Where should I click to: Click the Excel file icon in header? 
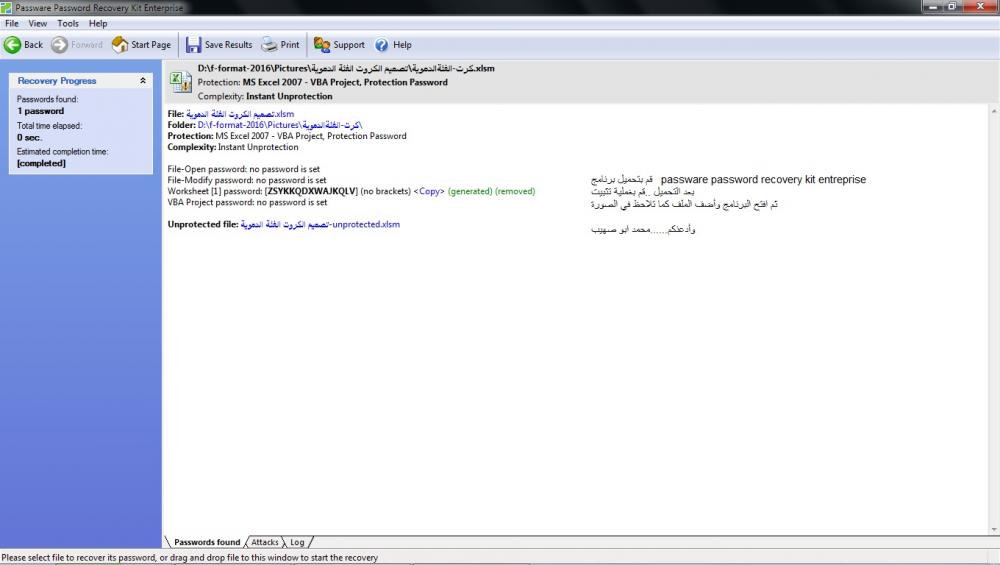click(180, 82)
